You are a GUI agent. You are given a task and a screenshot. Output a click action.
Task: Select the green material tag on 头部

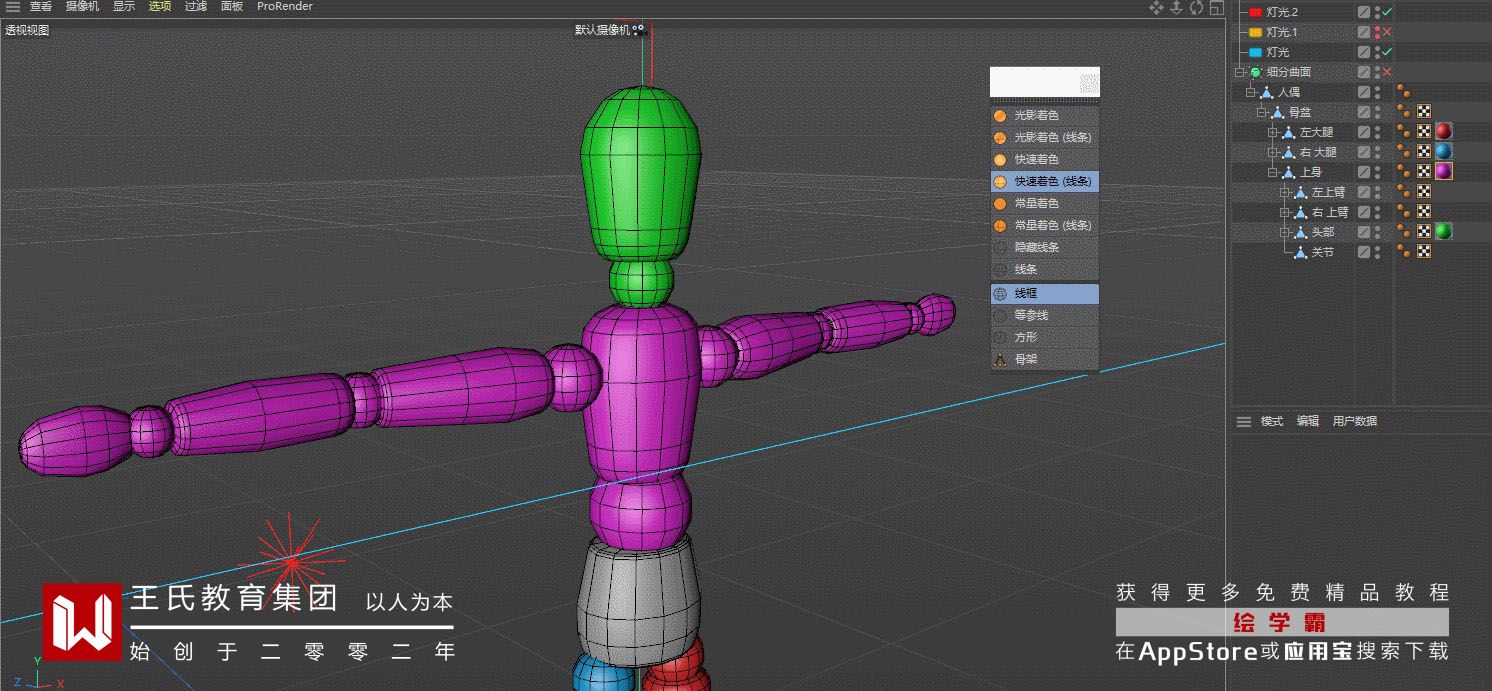1443,231
